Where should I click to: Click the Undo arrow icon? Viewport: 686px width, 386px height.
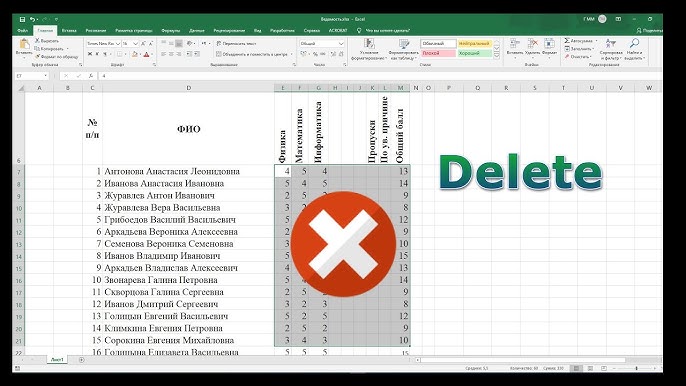click(32, 19)
